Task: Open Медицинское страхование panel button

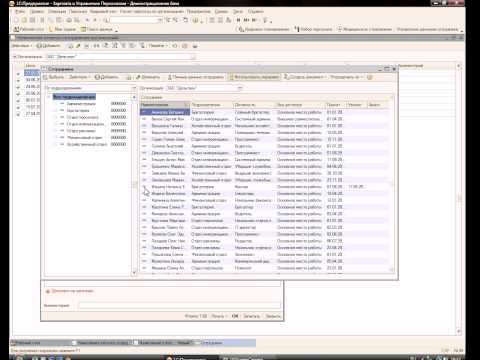Action: click(364, 29)
